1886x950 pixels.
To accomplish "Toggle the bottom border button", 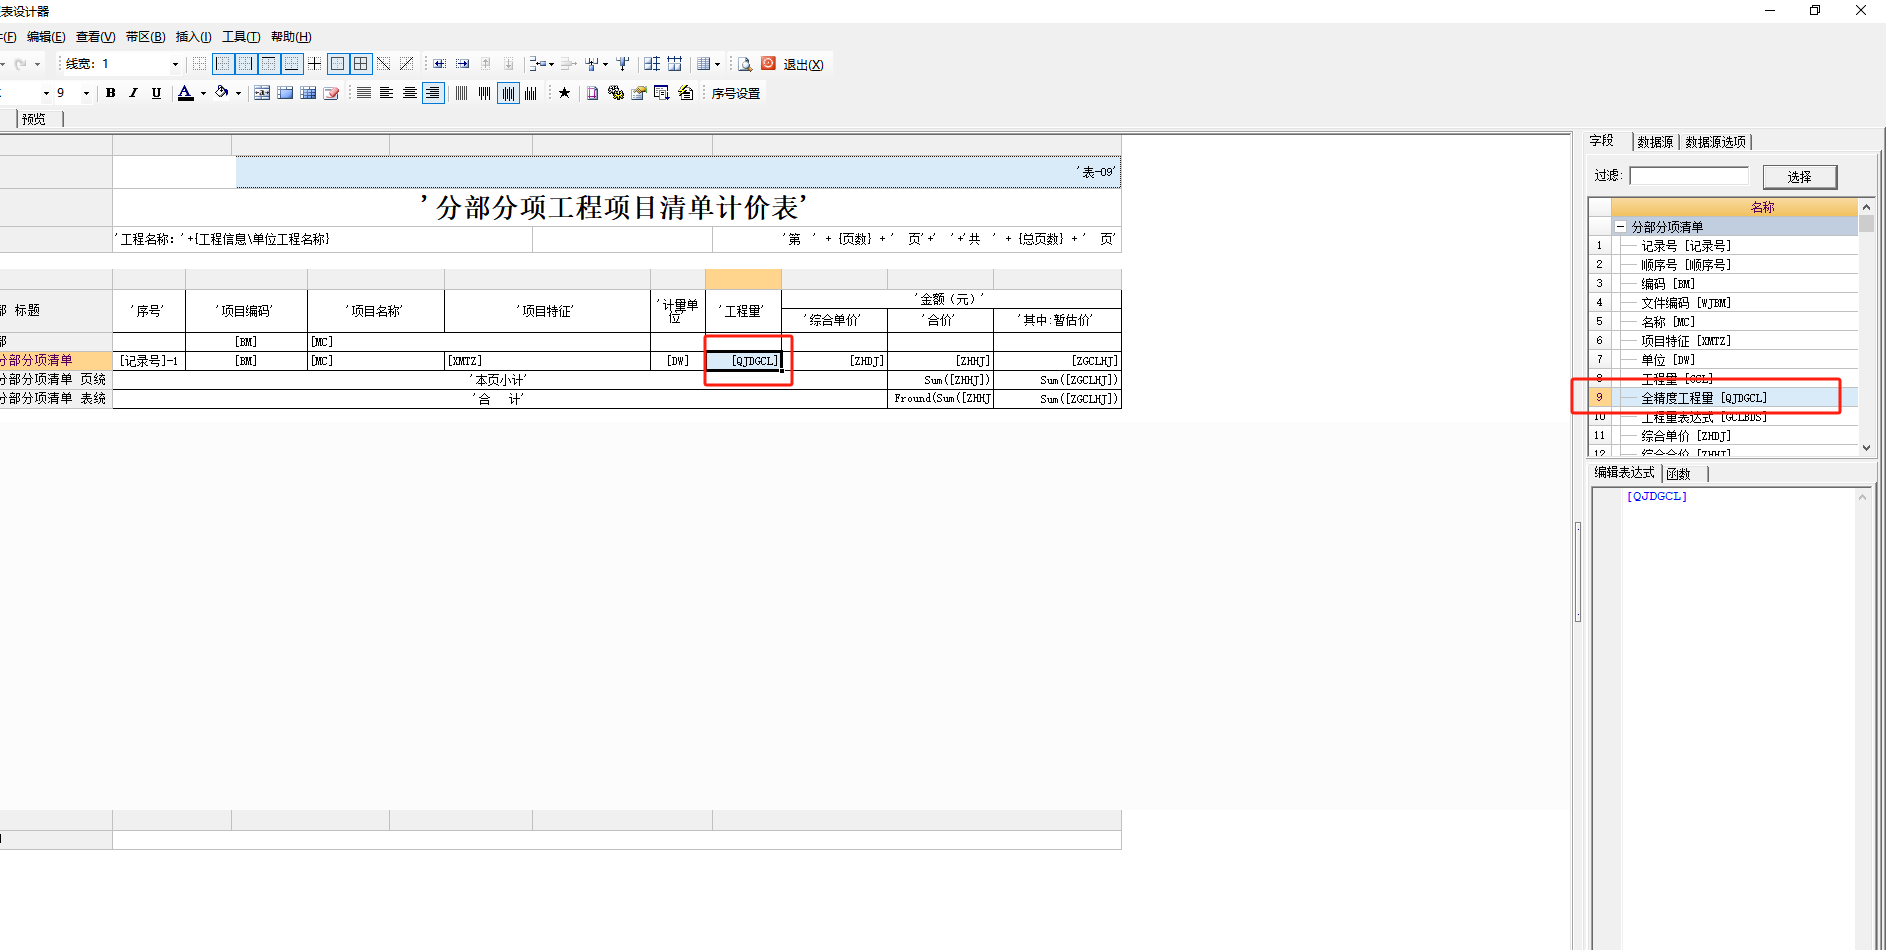I will pos(292,64).
